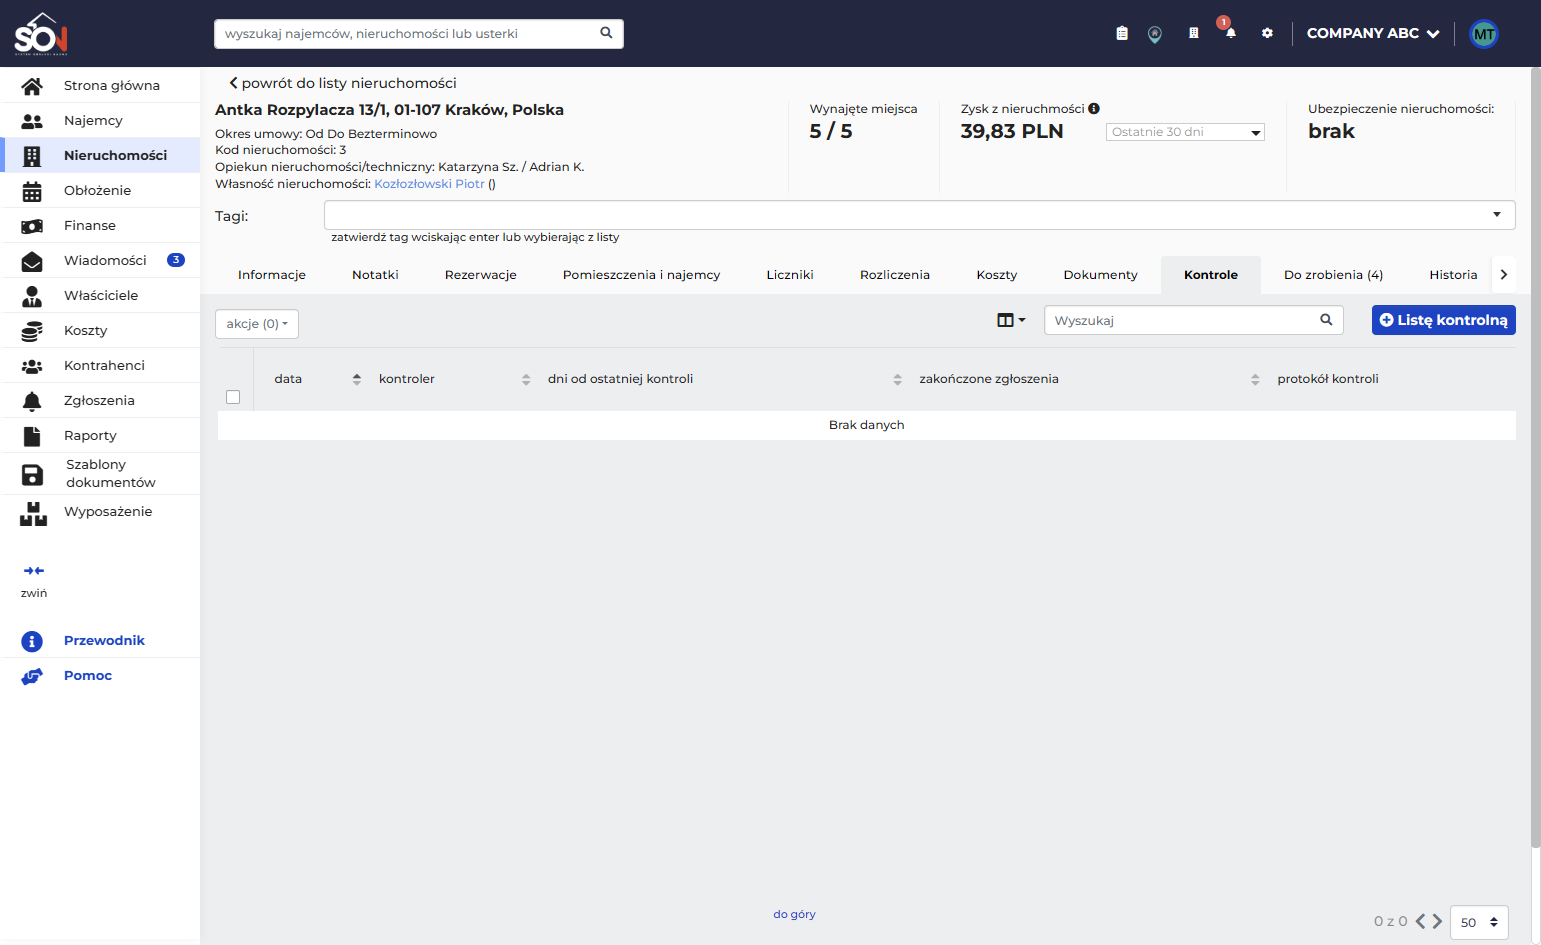
Task: Open the clipboard tasks icon in header
Action: click(1122, 34)
